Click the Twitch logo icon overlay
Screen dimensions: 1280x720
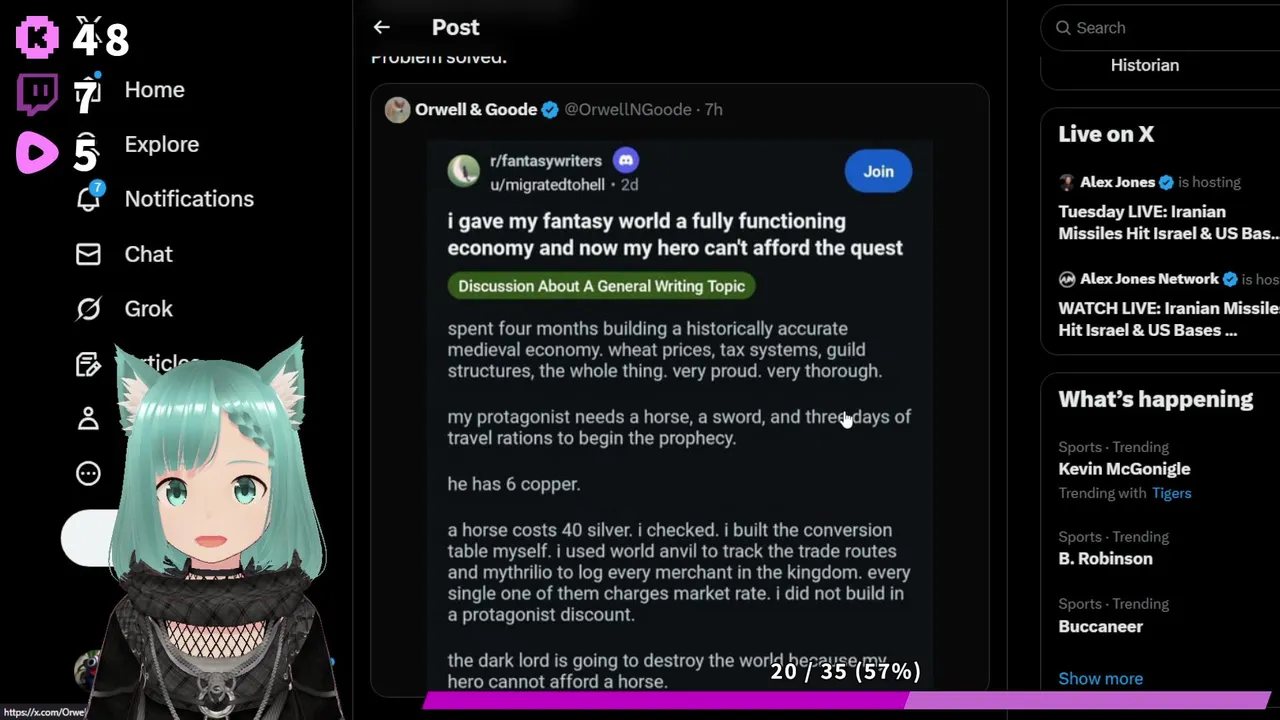point(37,95)
